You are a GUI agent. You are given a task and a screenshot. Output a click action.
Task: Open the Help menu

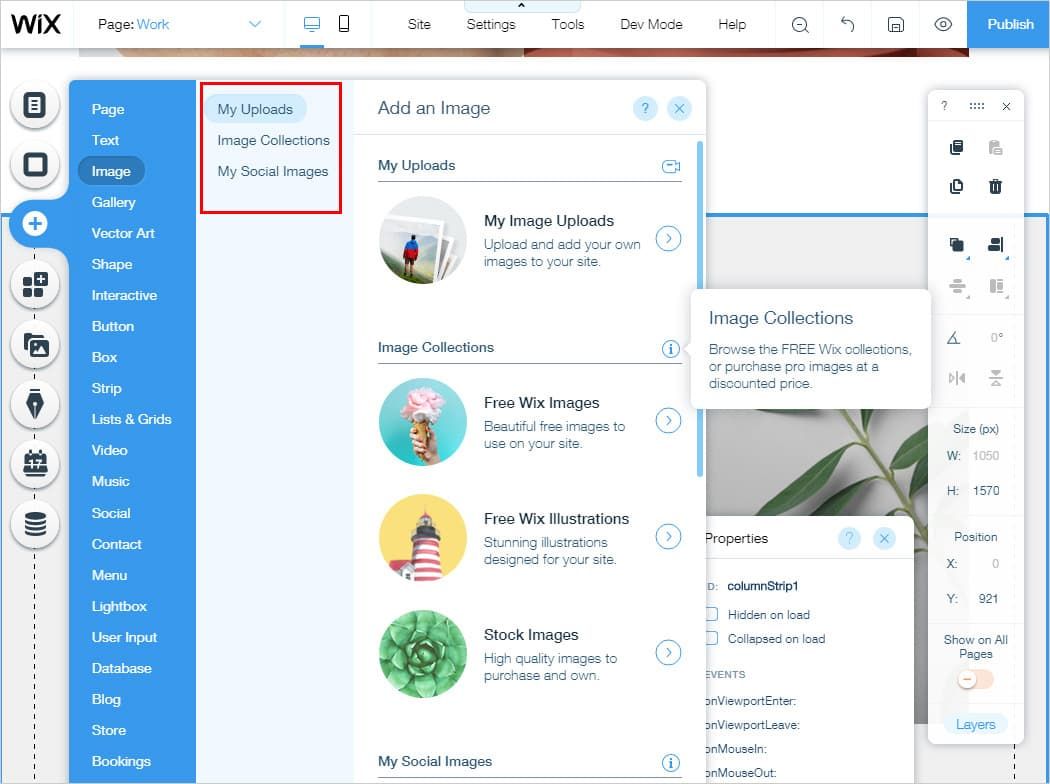pyautogui.click(x=732, y=25)
